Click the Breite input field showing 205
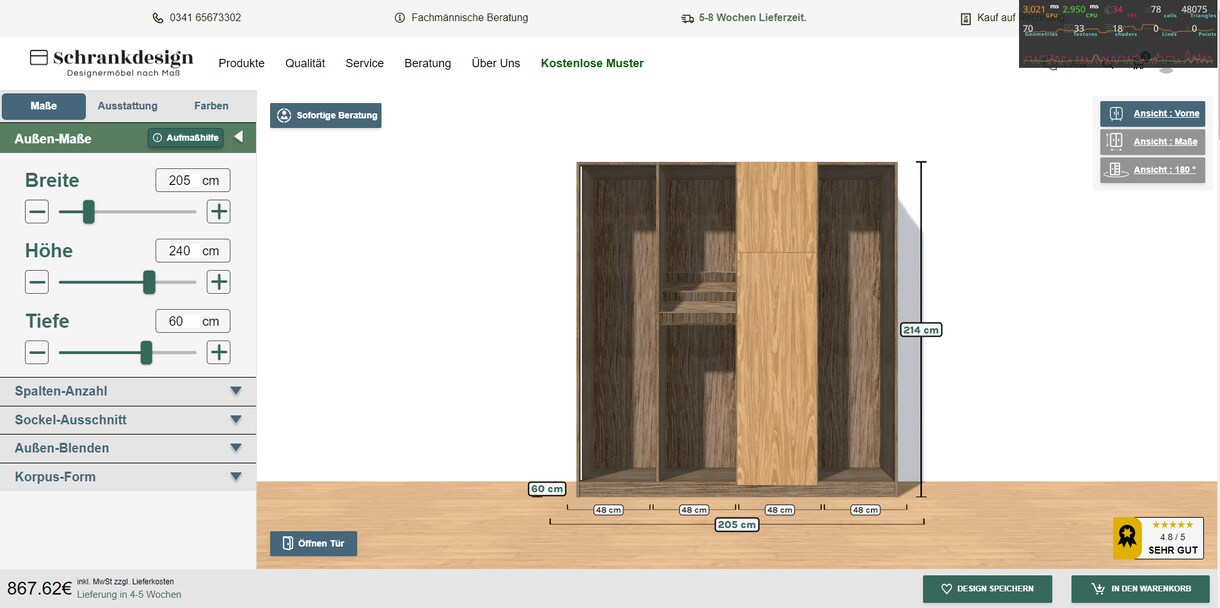Viewport: 1220px width, 608px height. tap(193, 180)
